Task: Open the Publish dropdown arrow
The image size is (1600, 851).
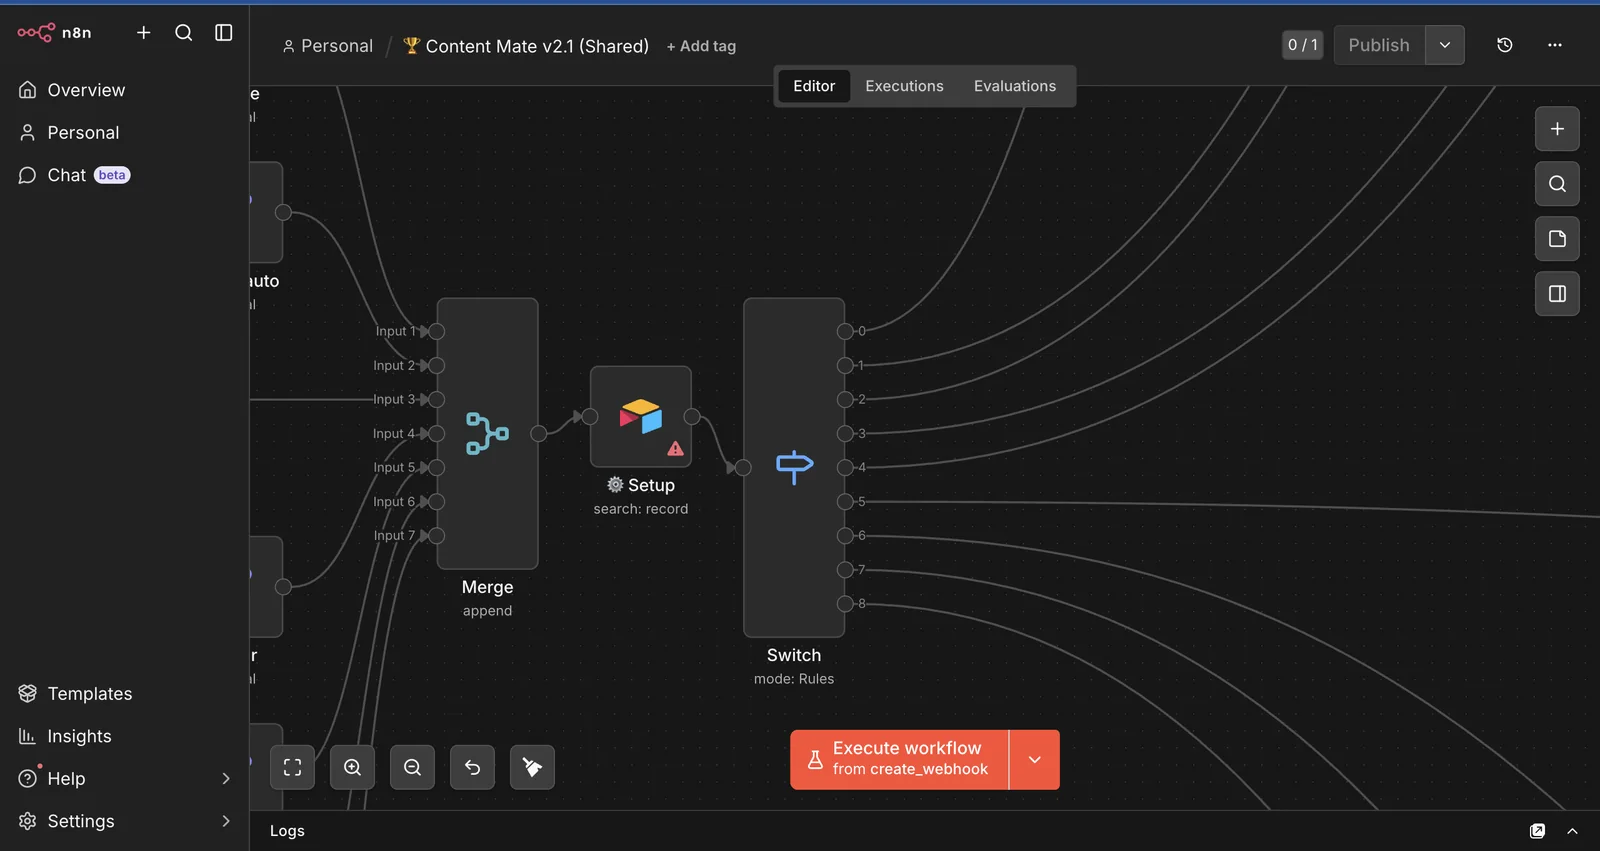Action: pos(1444,45)
